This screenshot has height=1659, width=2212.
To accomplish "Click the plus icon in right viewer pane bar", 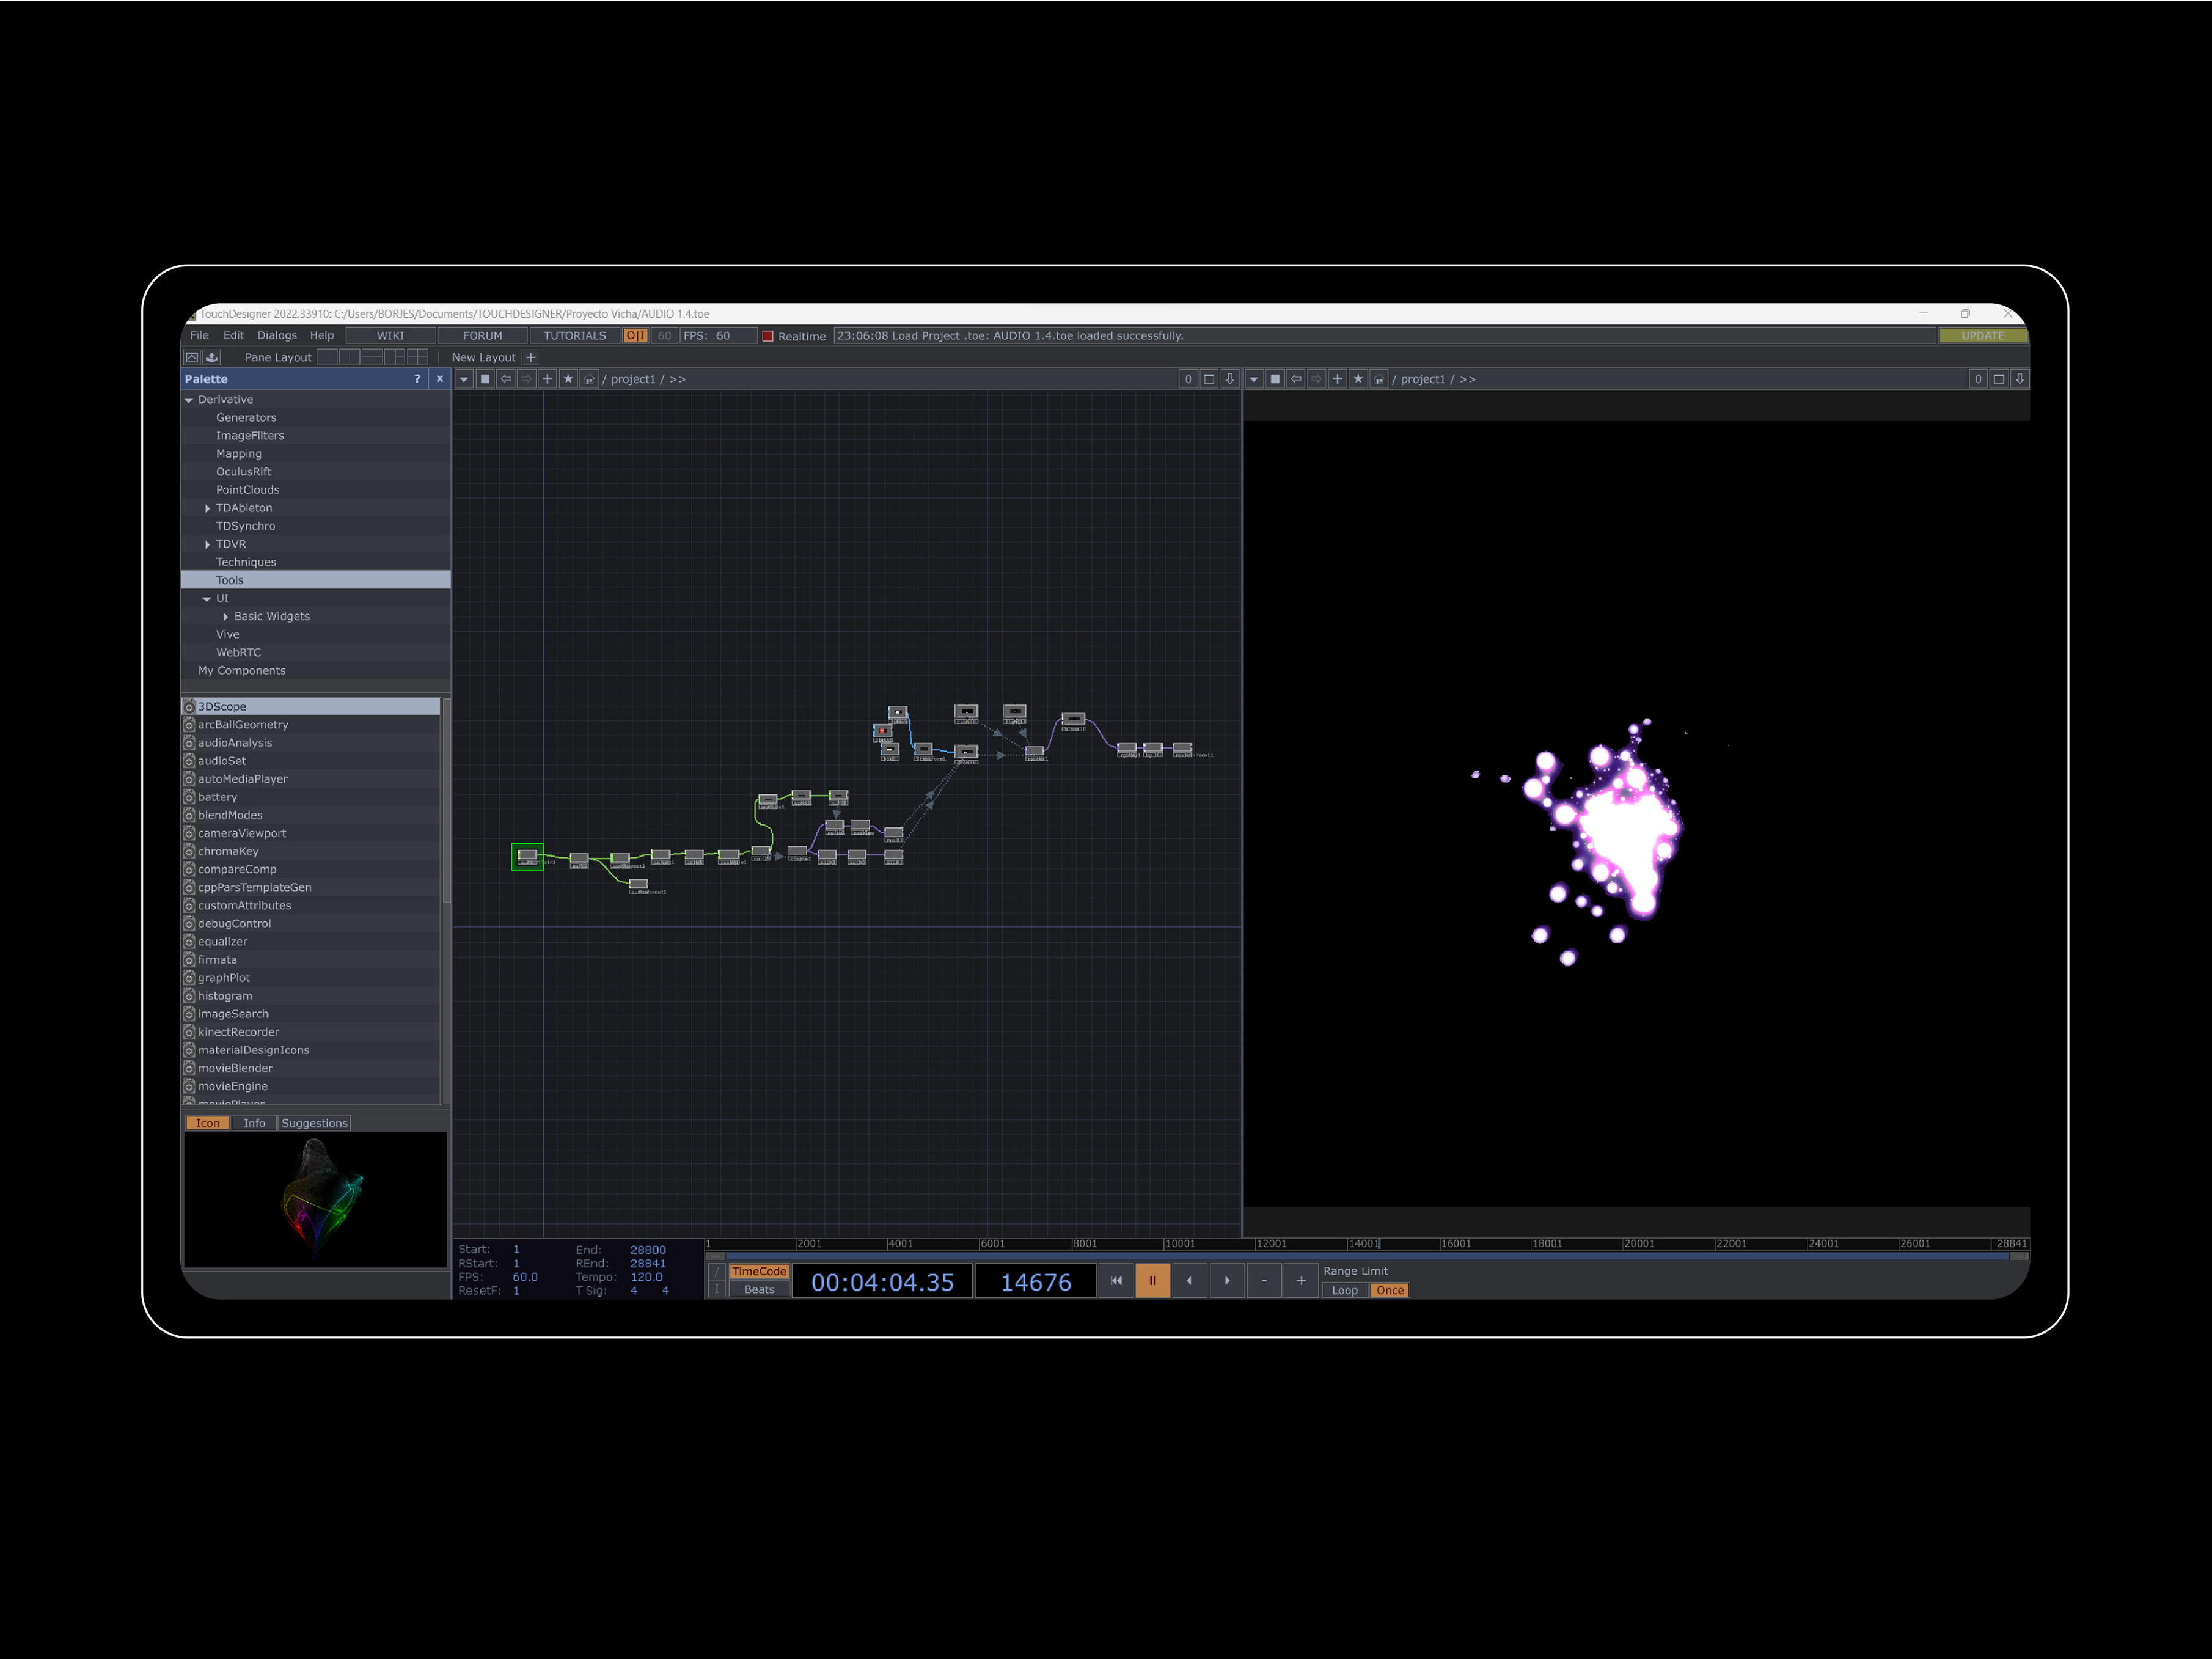I will [x=1337, y=379].
